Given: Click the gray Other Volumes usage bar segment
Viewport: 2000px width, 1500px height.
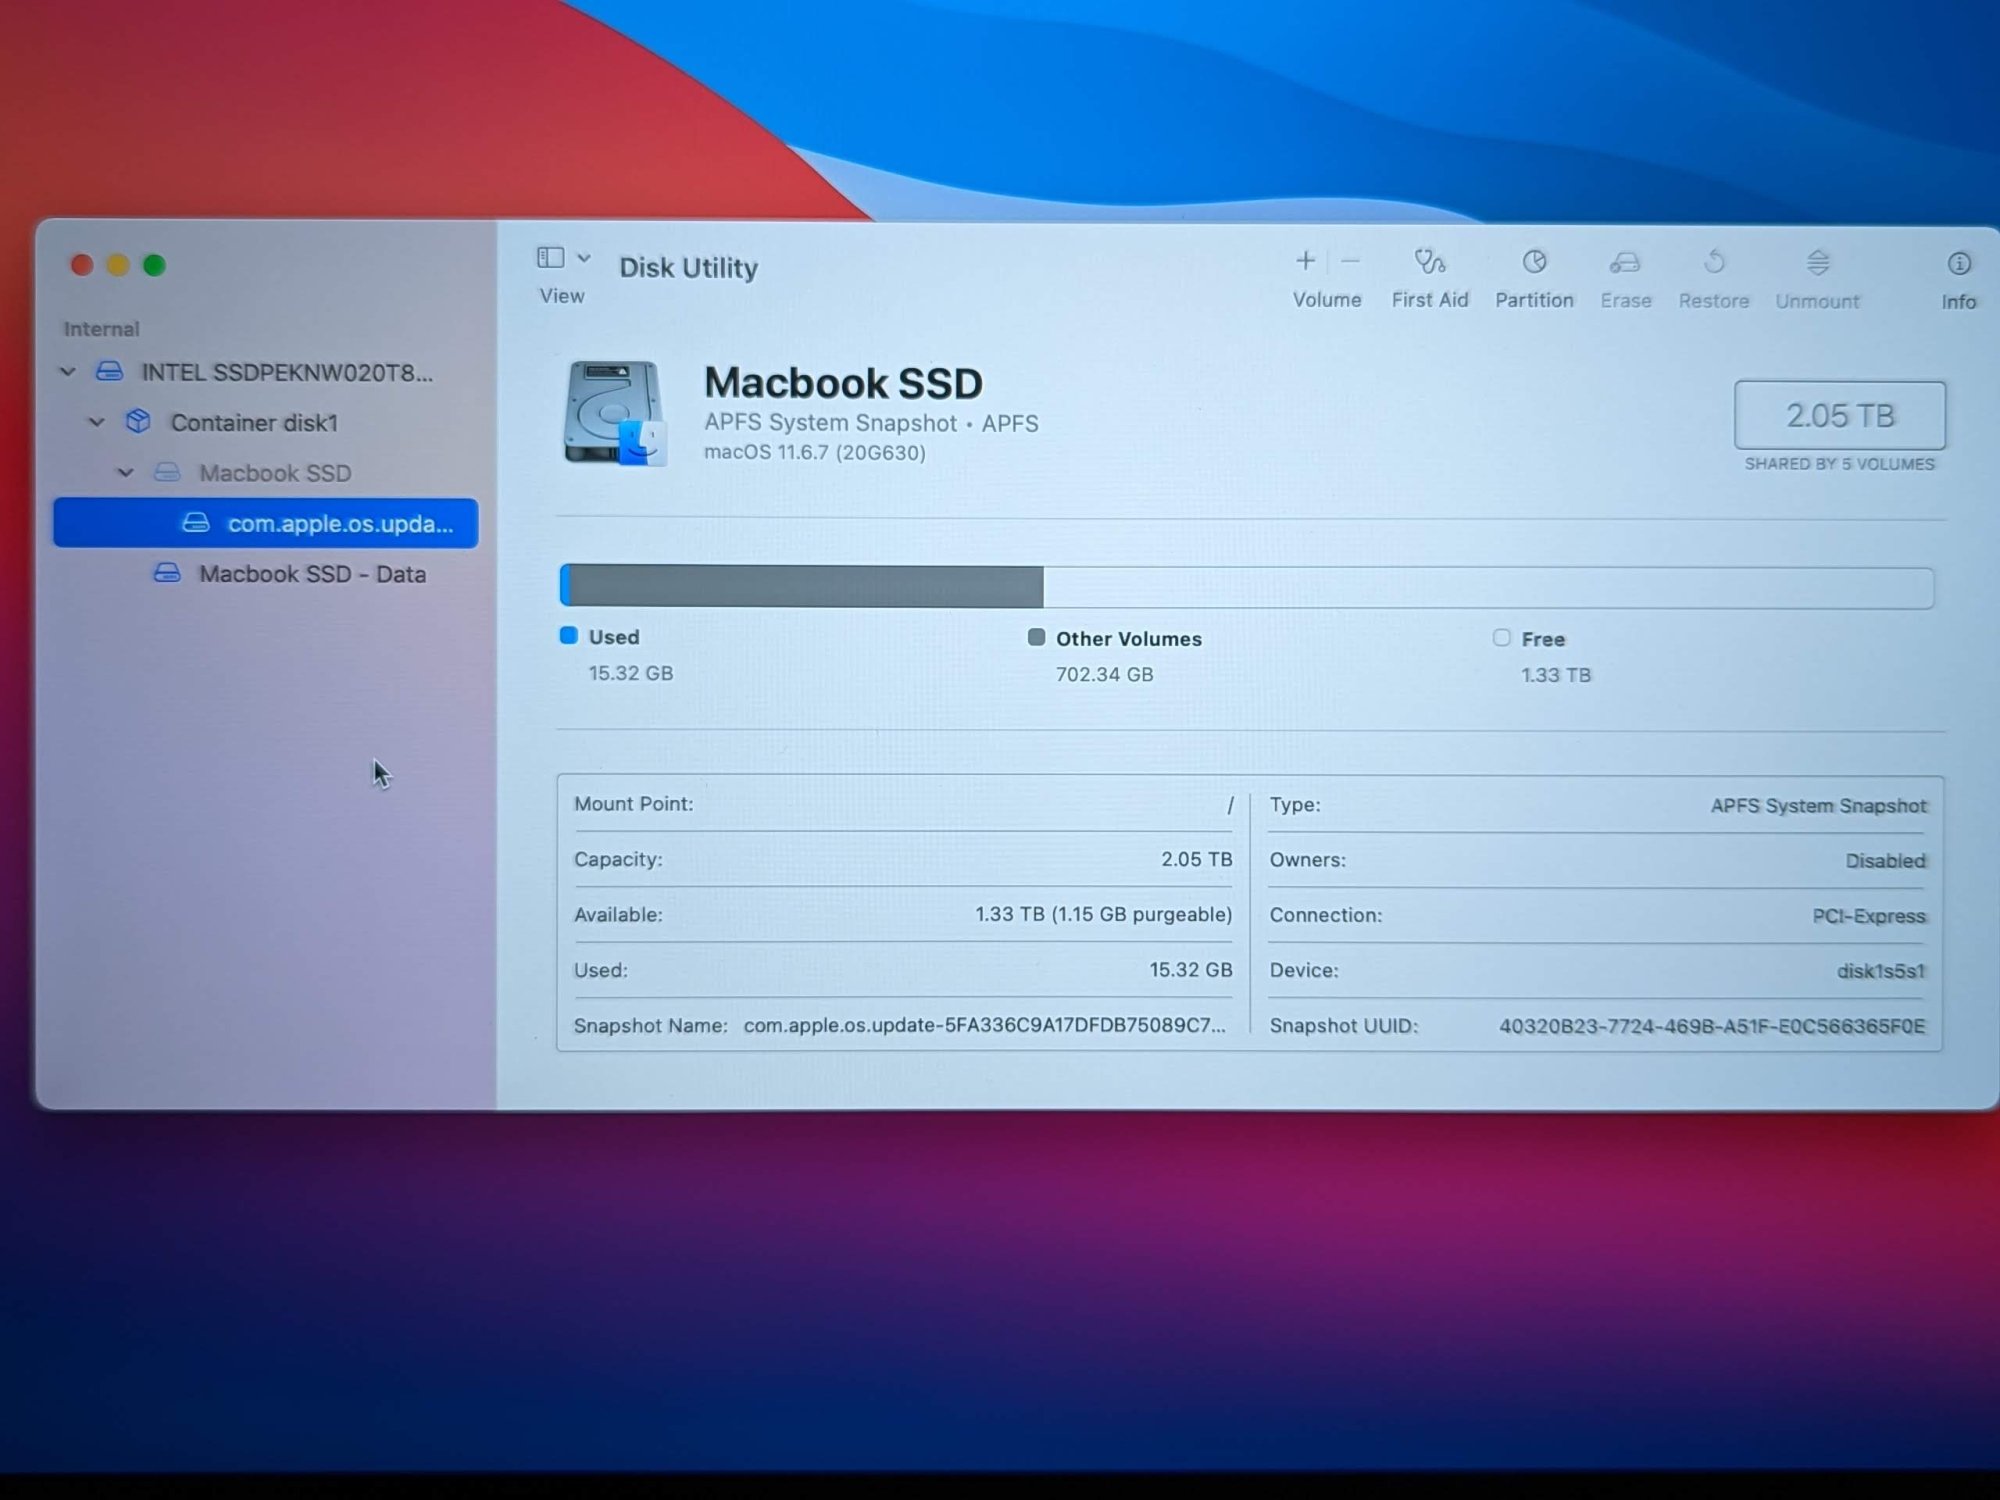Looking at the screenshot, I should pyautogui.click(x=806, y=587).
